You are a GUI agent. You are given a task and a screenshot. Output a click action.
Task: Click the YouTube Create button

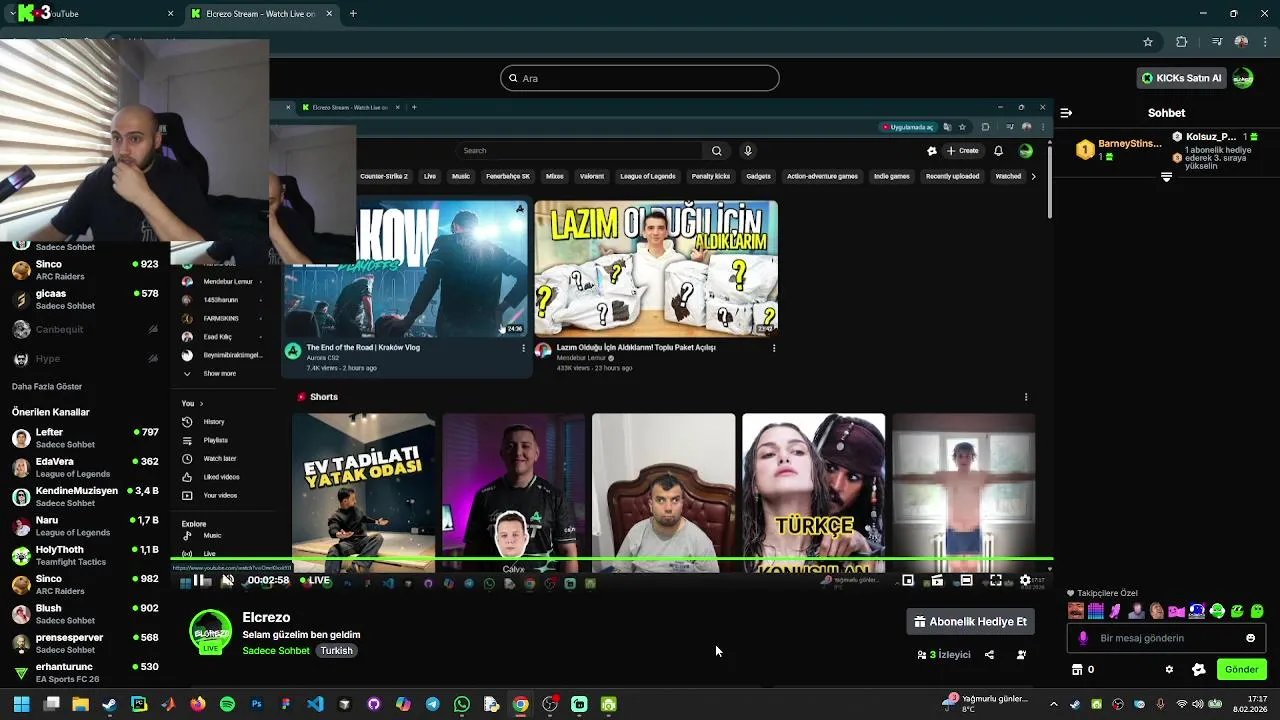point(963,151)
